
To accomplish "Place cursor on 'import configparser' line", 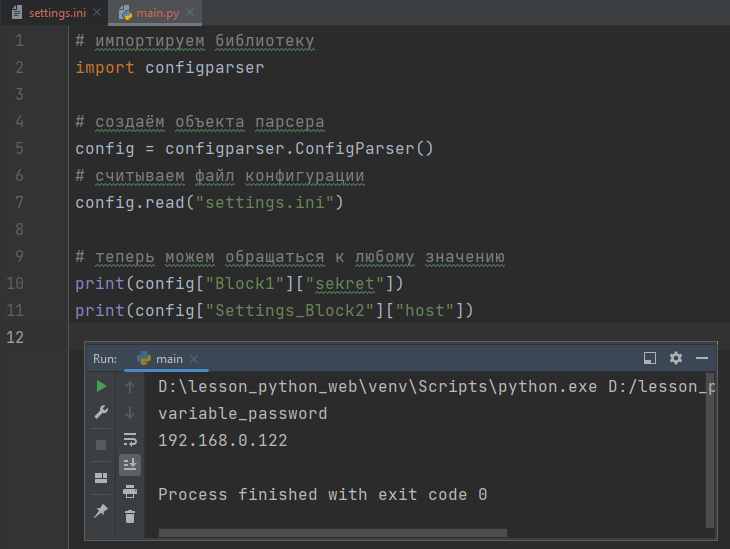I will pyautogui.click(x=170, y=68).
